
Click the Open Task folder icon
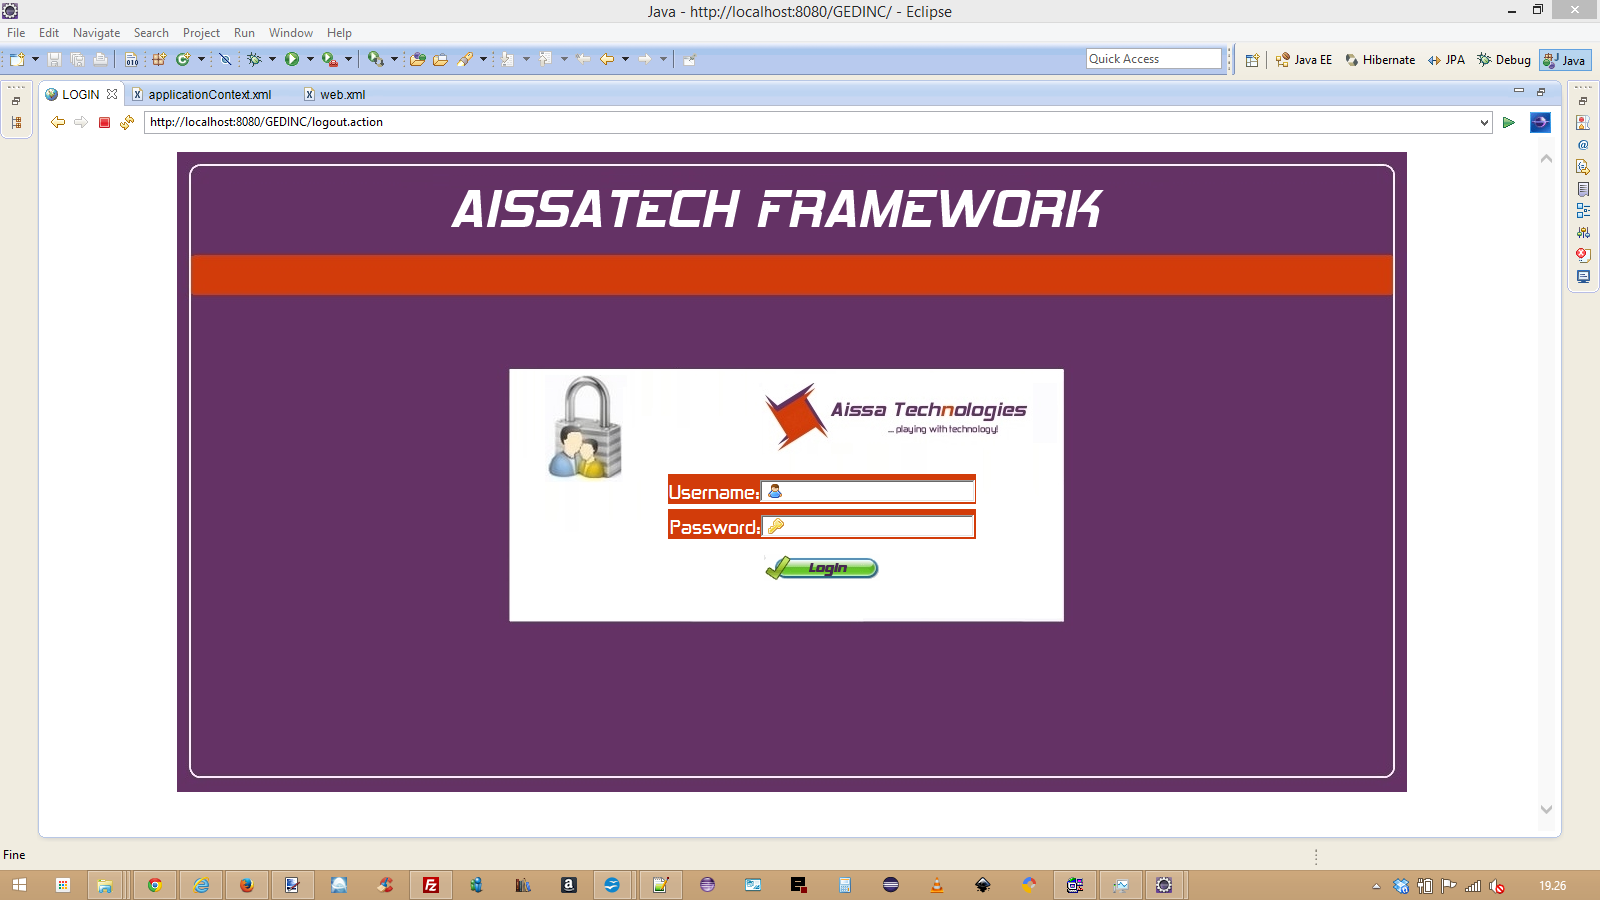coord(440,60)
